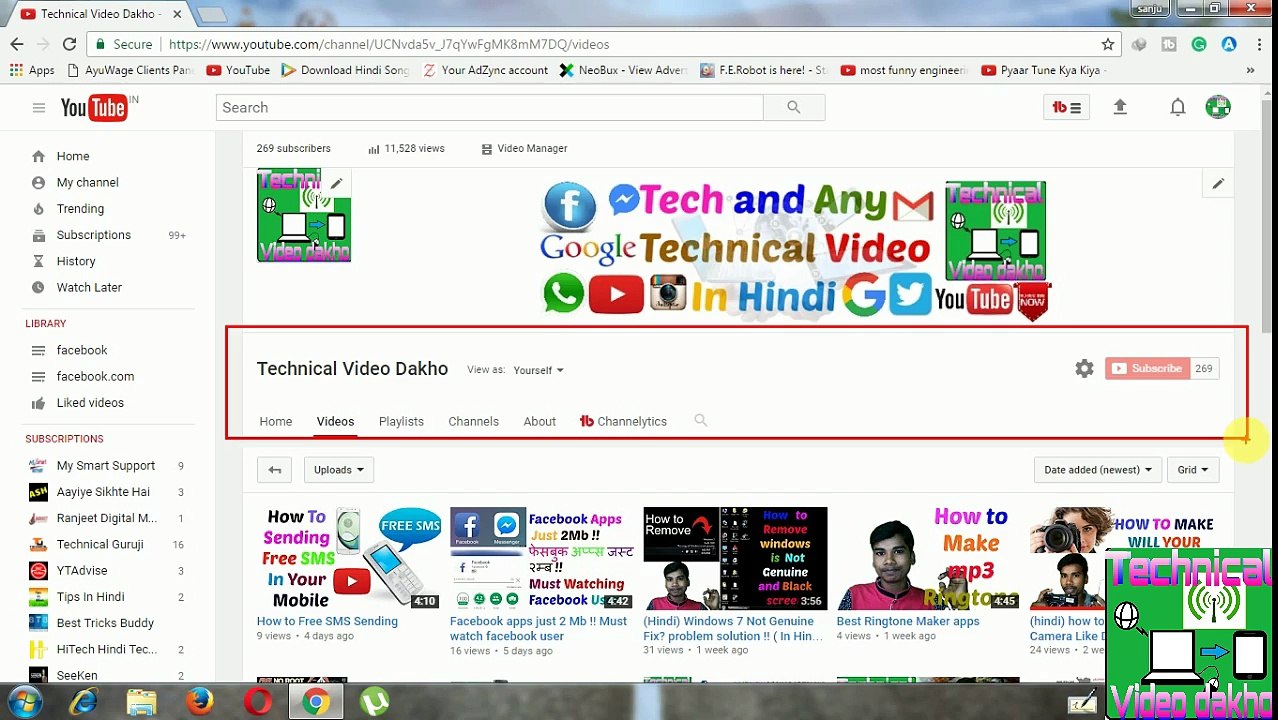Open the Apps bookmark shortcut
The height and width of the screenshot is (720, 1278).
point(32,70)
